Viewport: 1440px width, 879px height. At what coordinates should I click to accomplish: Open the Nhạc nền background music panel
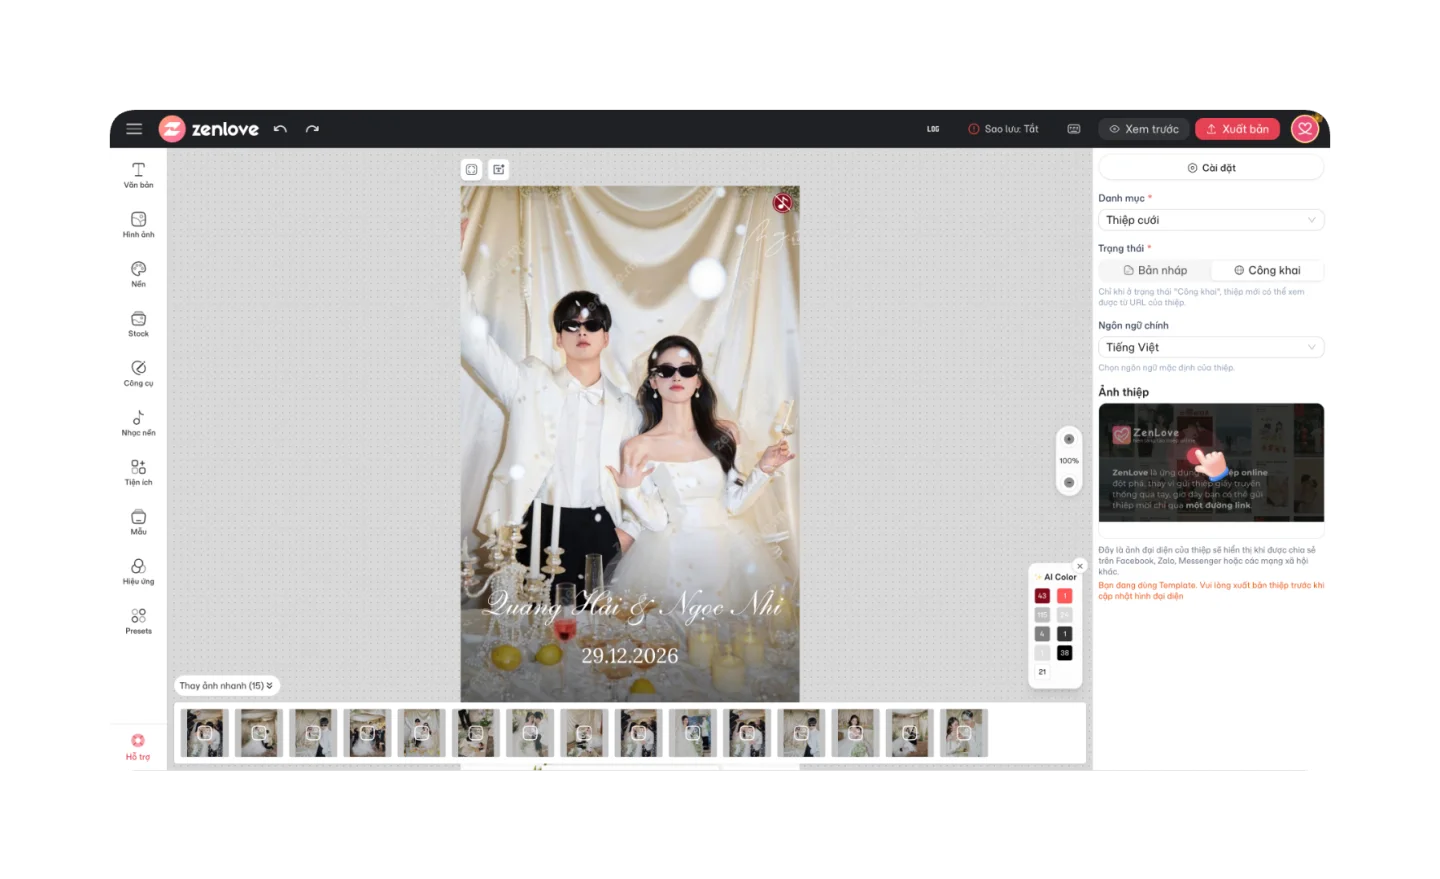[x=138, y=423]
